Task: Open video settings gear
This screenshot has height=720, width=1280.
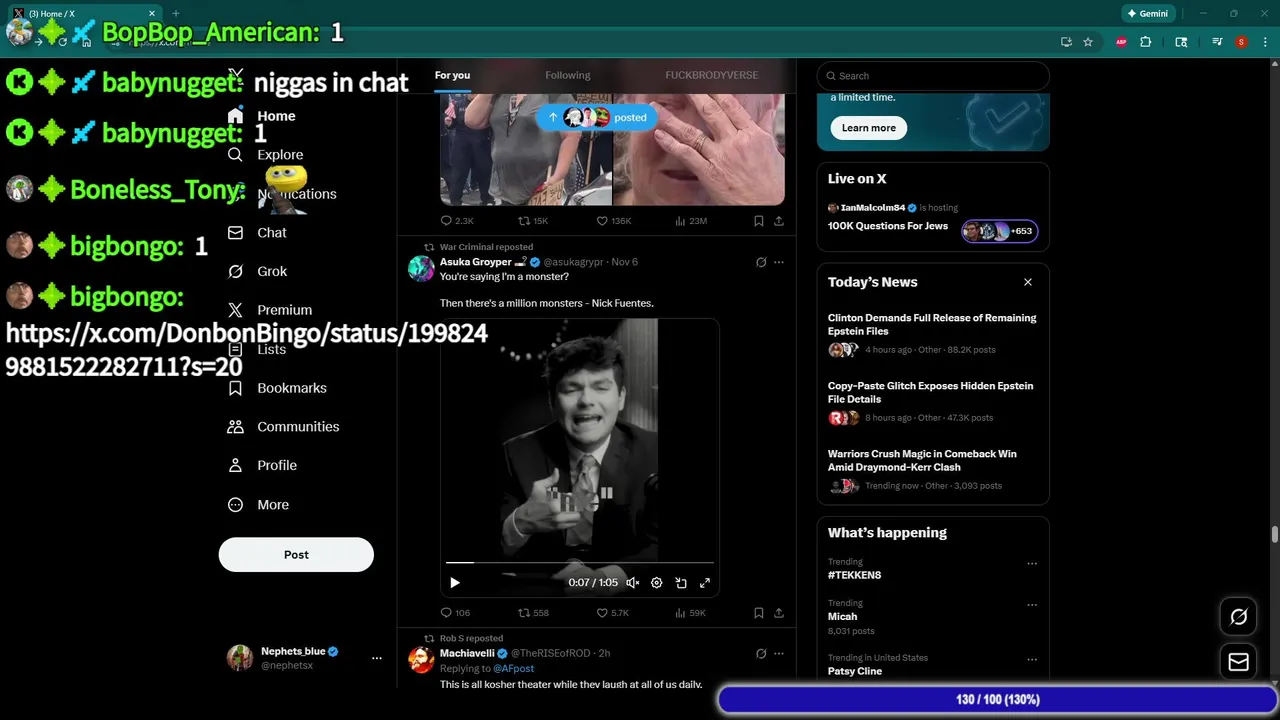Action: coord(656,583)
